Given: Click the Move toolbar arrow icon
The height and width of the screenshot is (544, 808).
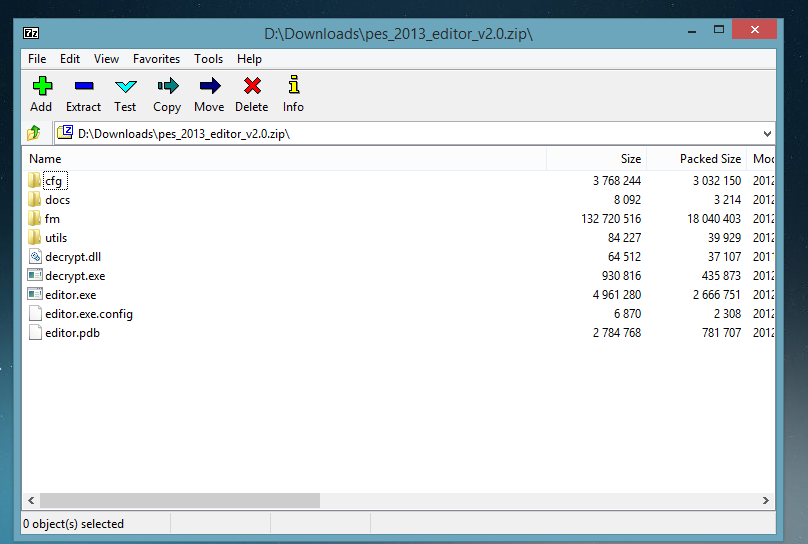Looking at the screenshot, I should (x=210, y=86).
